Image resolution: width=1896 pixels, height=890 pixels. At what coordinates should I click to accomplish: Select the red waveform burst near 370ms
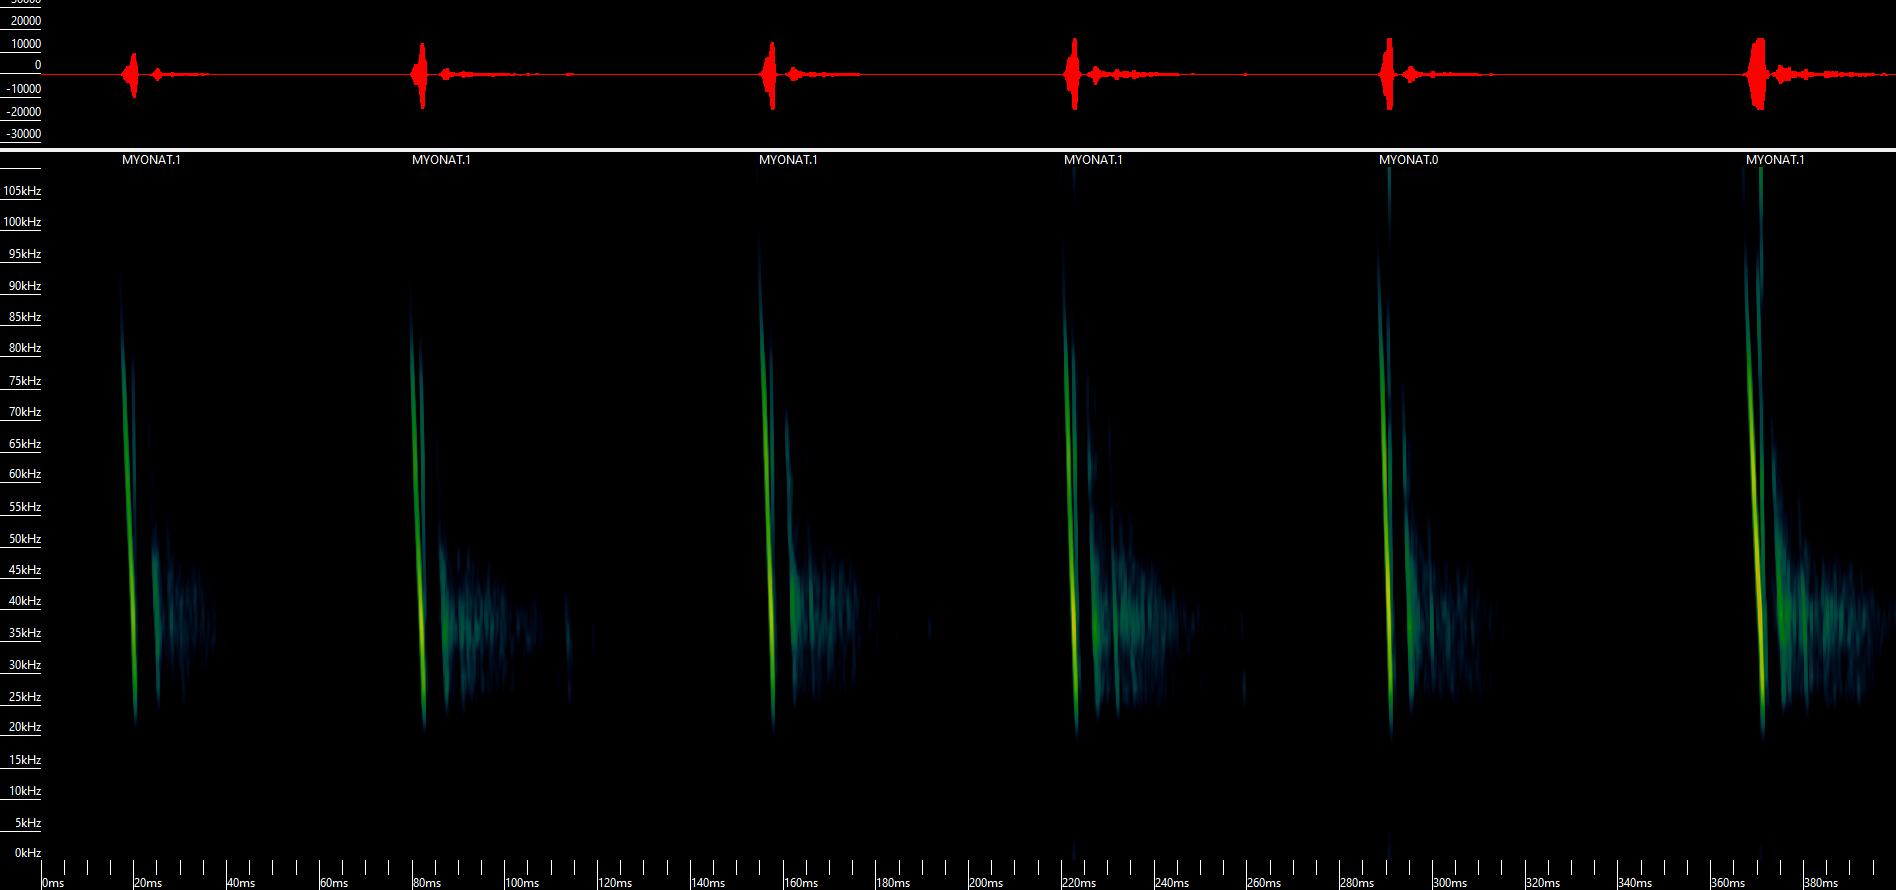[x=1758, y=75]
